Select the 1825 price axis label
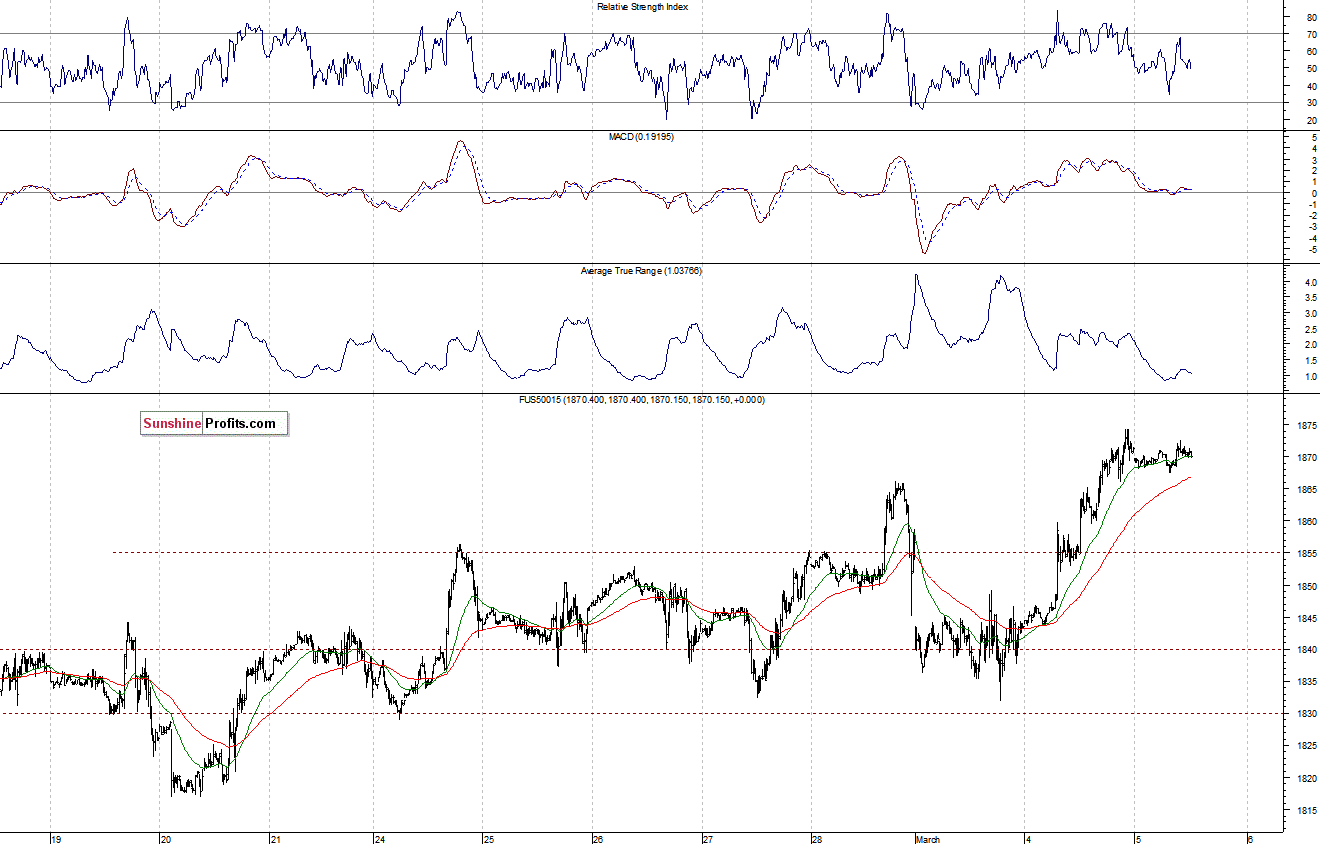Viewport: 1320px width, 844px height. click(1307, 746)
